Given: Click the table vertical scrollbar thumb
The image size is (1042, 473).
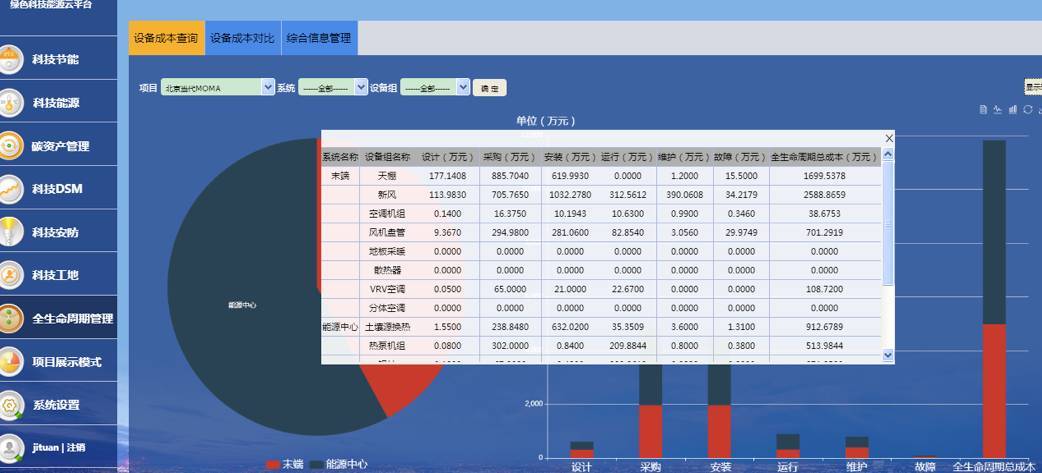Looking at the screenshot, I should point(888,223).
